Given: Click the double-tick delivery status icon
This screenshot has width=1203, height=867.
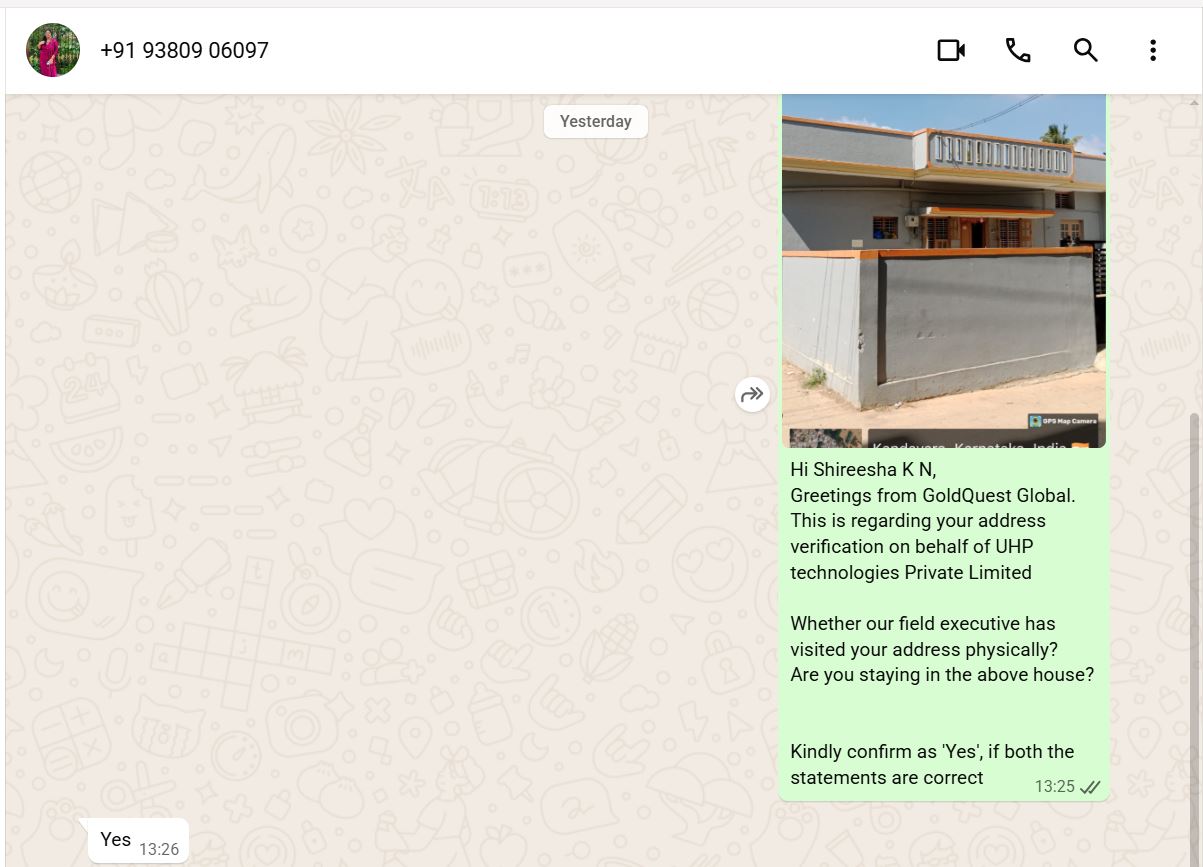Looking at the screenshot, I should [1090, 787].
